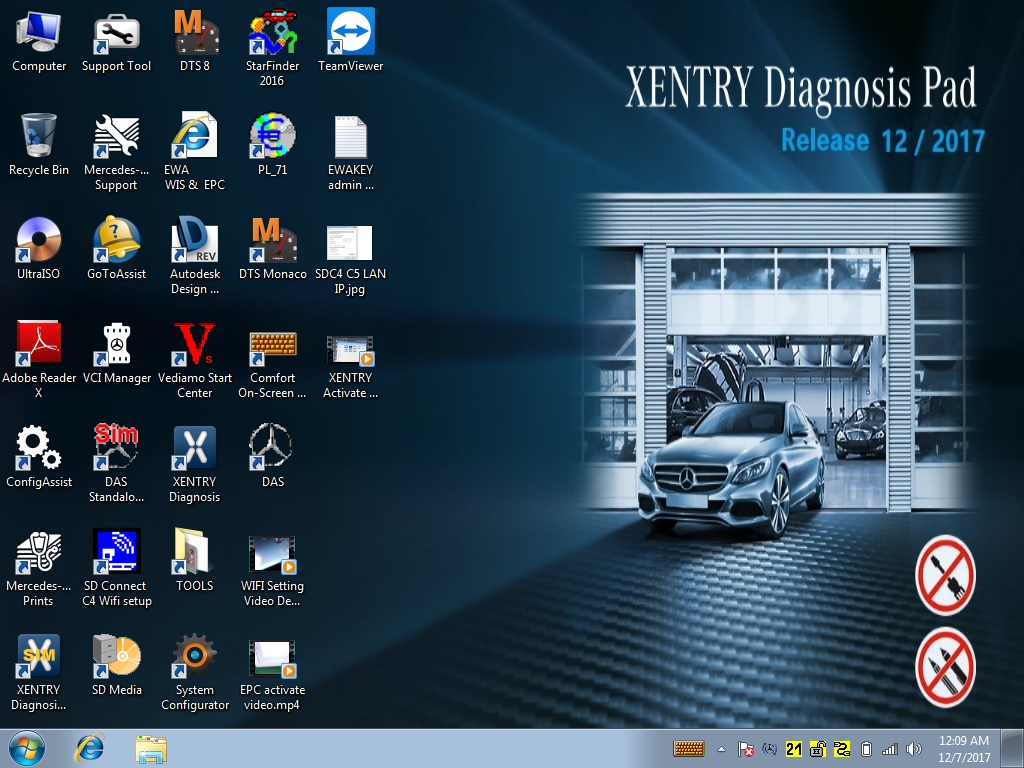Image resolution: width=1024 pixels, height=768 pixels.
Task: Open the DAS Mercedes star shortcut
Action: pos(272,456)
